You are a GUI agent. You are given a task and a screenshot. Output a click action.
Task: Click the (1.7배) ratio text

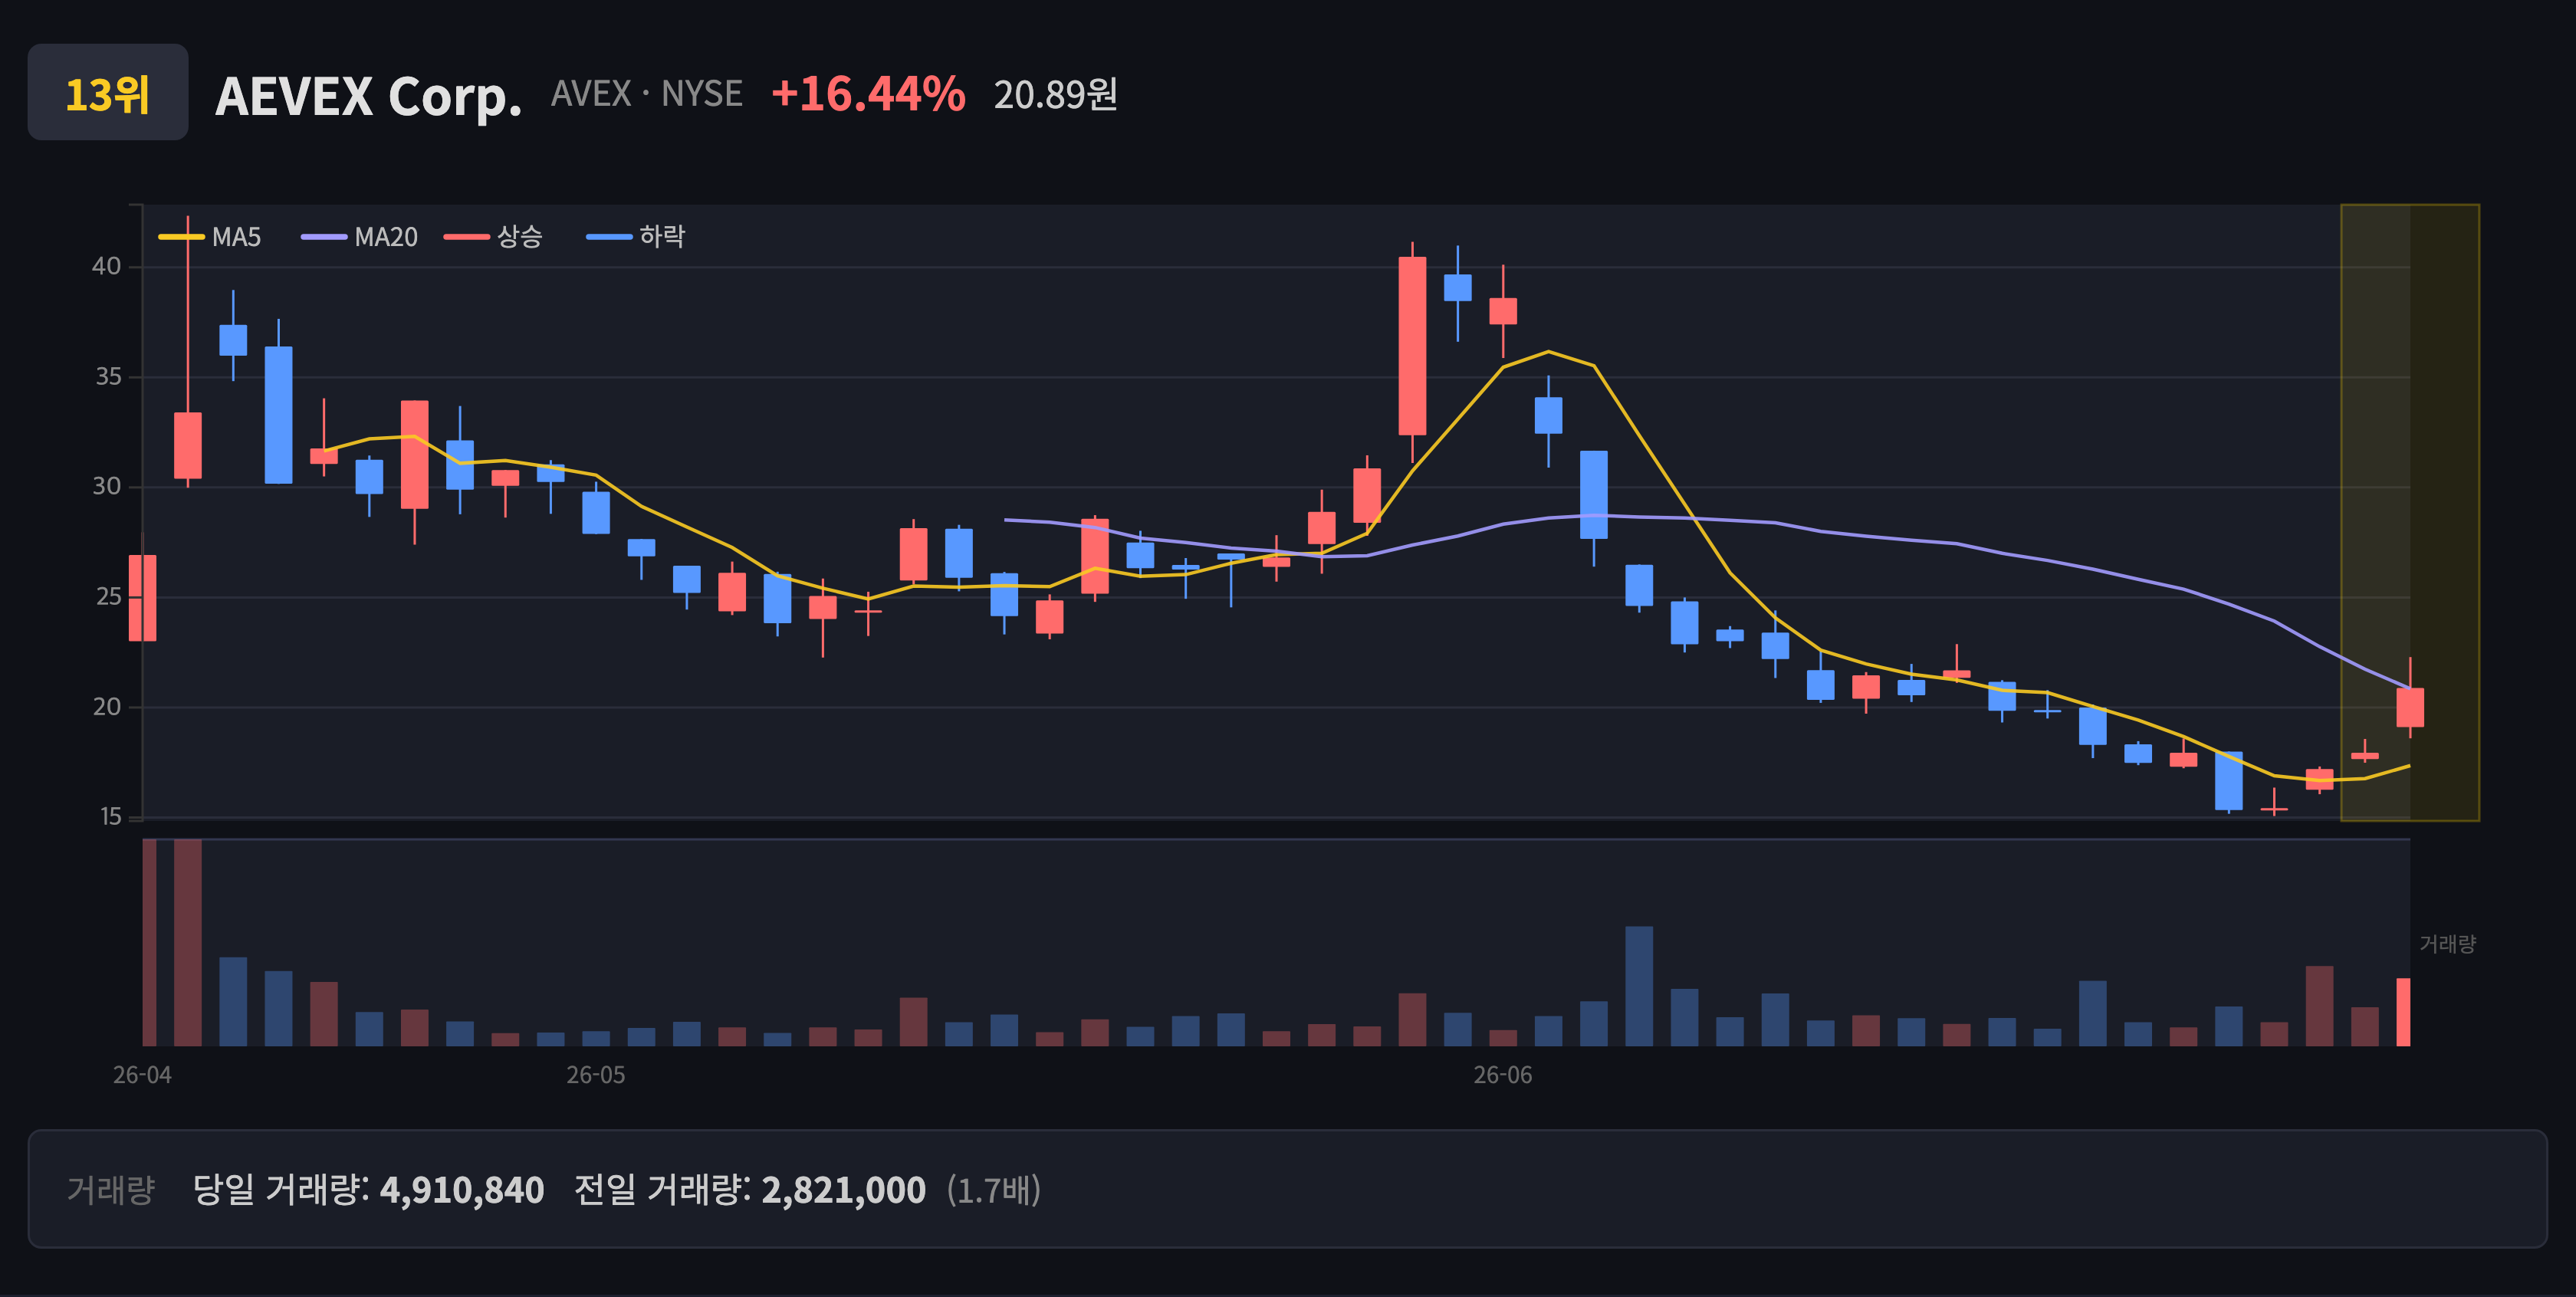coord(994,1190)
